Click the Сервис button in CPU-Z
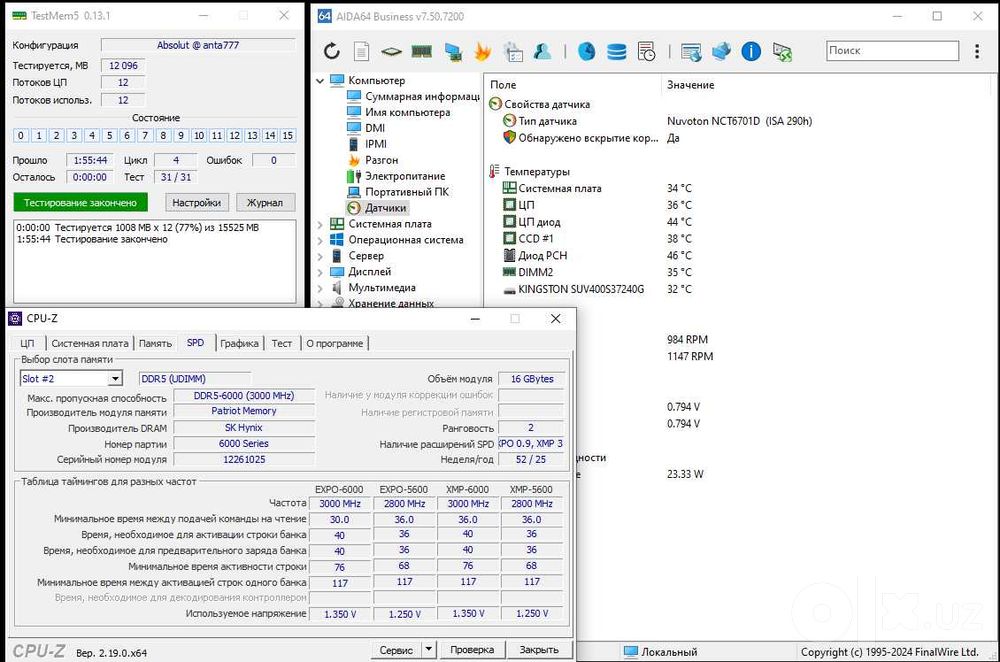Image resolution: width=1000 pixels, height=662 pixels. coord(396,650)
